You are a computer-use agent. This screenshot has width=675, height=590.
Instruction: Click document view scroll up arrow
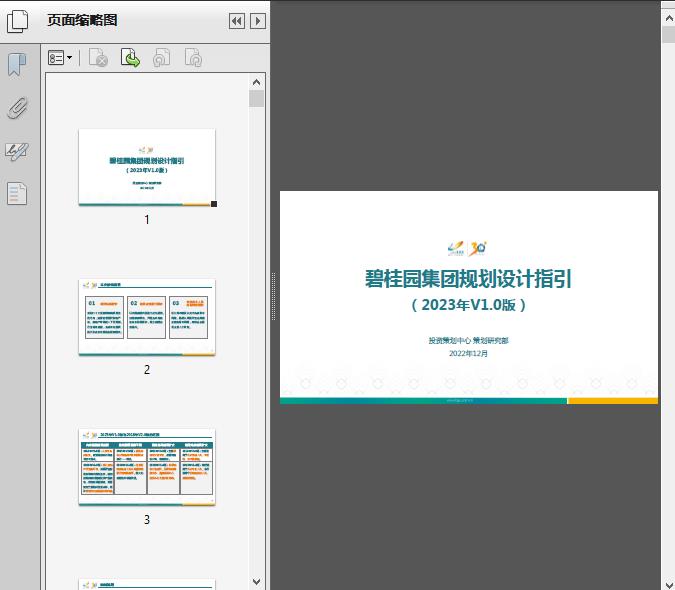pyautogui.click(x=669, y=19)
